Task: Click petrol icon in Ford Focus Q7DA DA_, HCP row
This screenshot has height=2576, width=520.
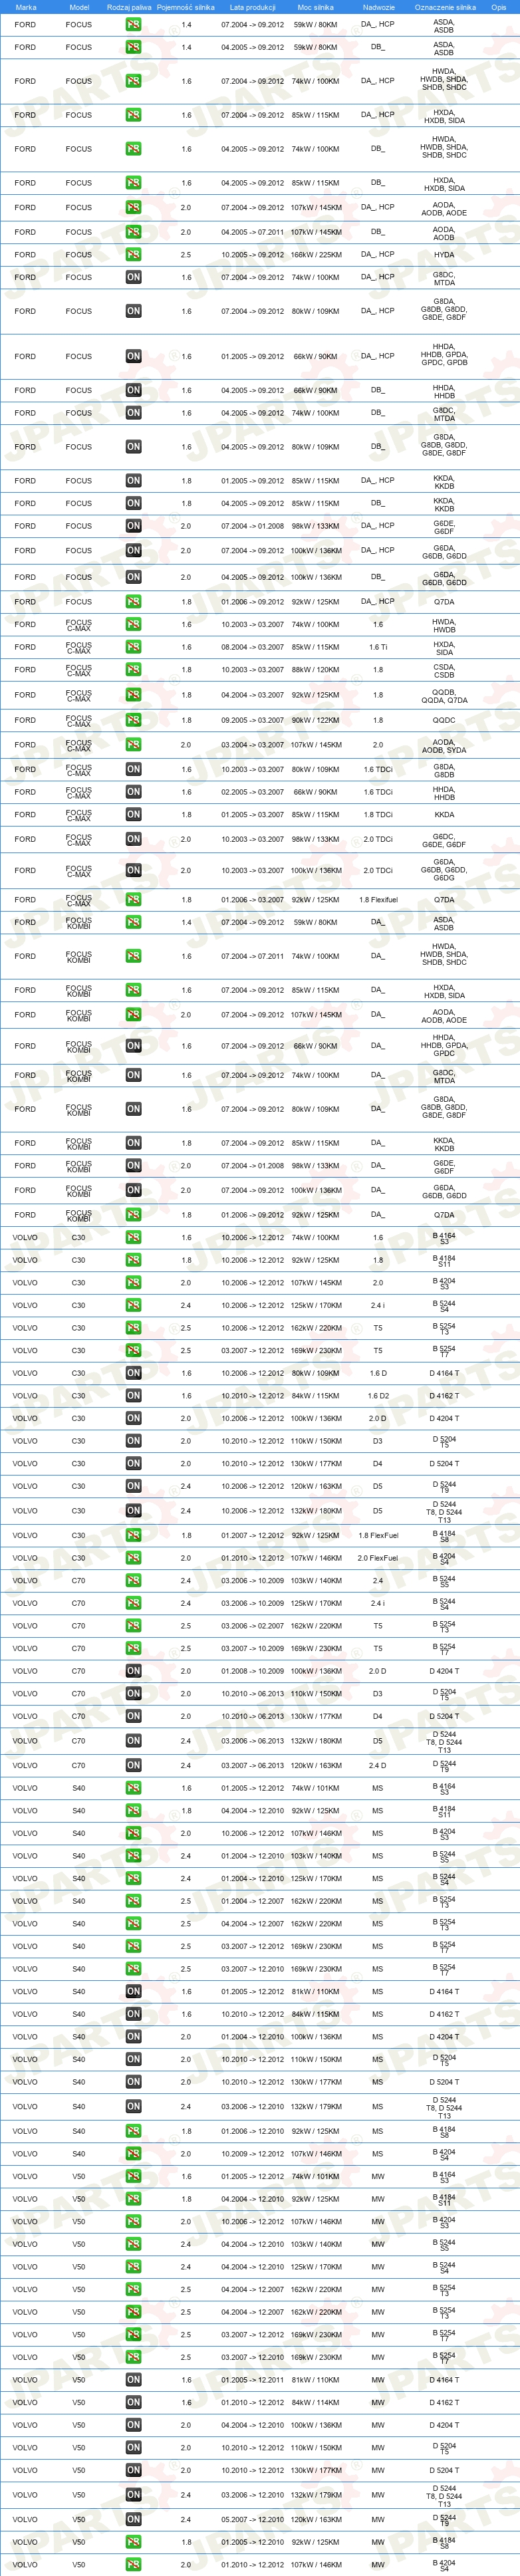Action: (x=133, y=602)
